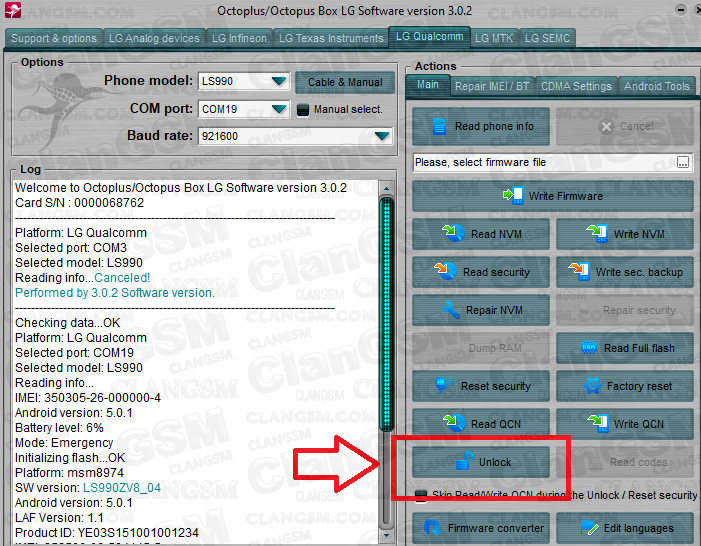This screenshot has width=701, height=546.
Task: Click the Initializing flash...OK log line
Action: tap(70, 458)
